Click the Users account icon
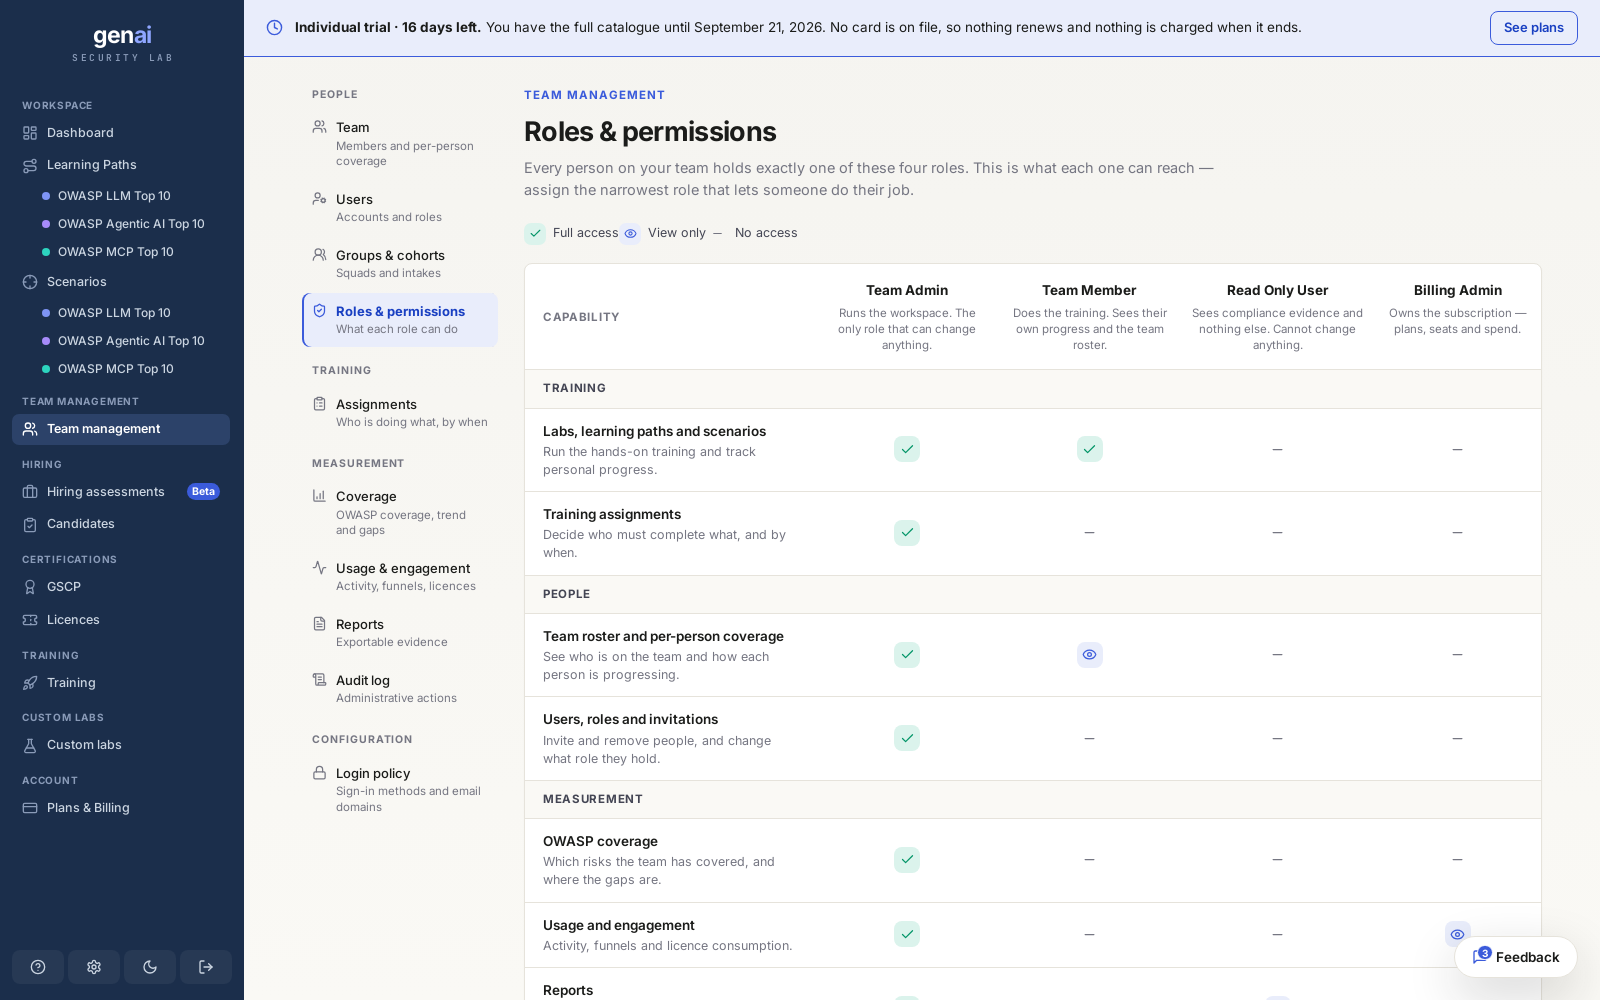 [x=320, y=199]
